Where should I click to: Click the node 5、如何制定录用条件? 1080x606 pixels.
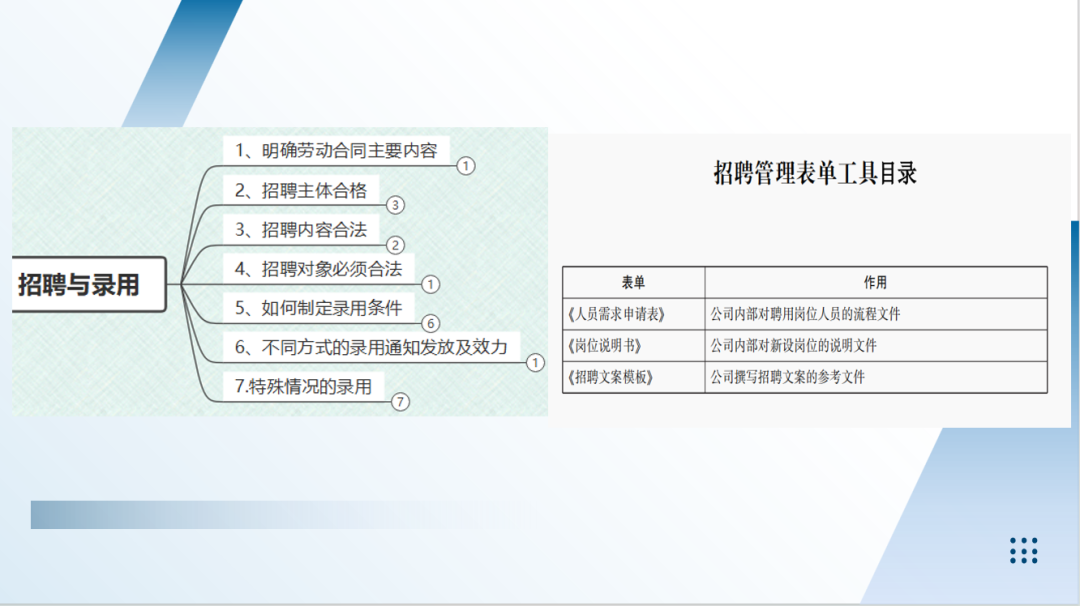pyautogui.click(x=320, y=307)
